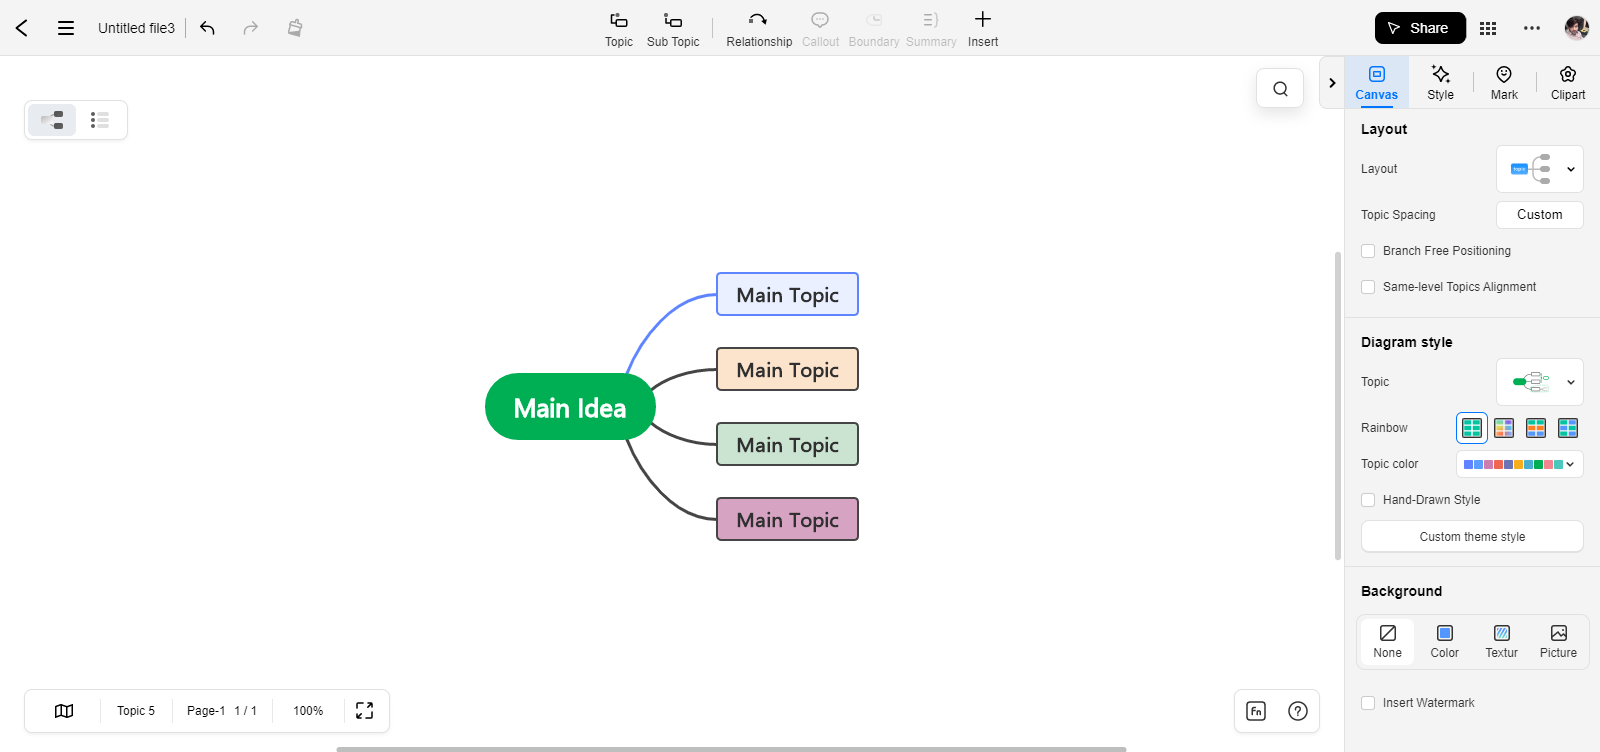The image size is (1600, 752).
Task: Enable Insert Watermark checkbox
Action: pyautogui.click(x=1368, y=703)
